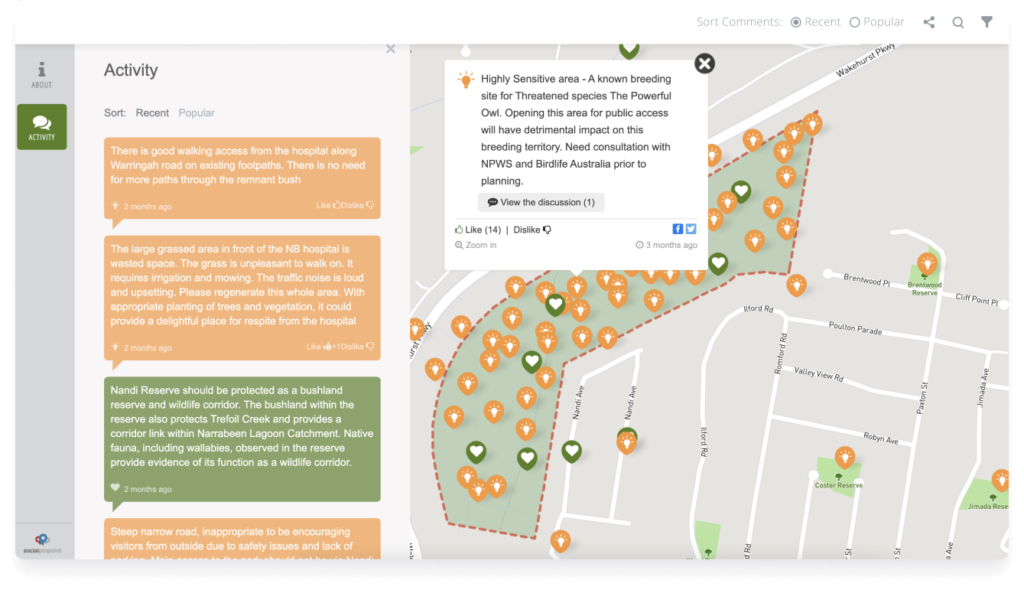Close the Powerful Owl comment popup
The height and width of the screenshot is (590, 1024).
click(x=704, y=63)
